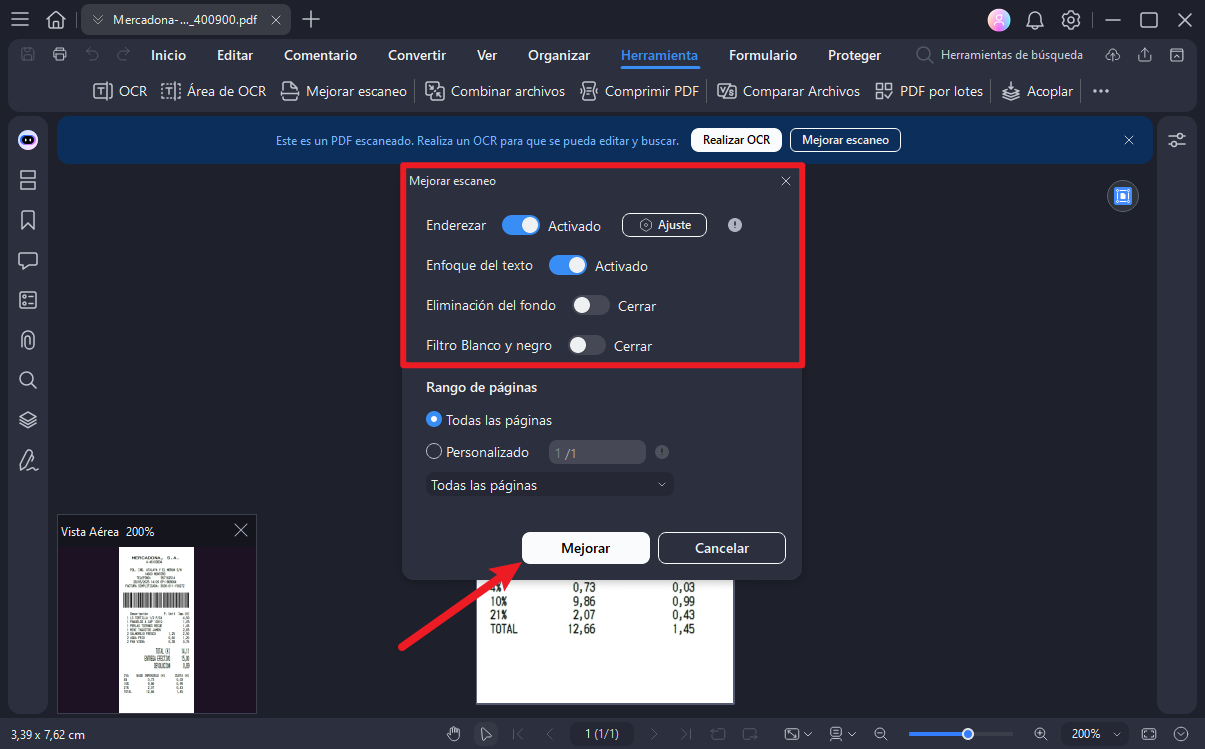
Task: Select the Personalizado radio button
Action: (x=434, y=452)
